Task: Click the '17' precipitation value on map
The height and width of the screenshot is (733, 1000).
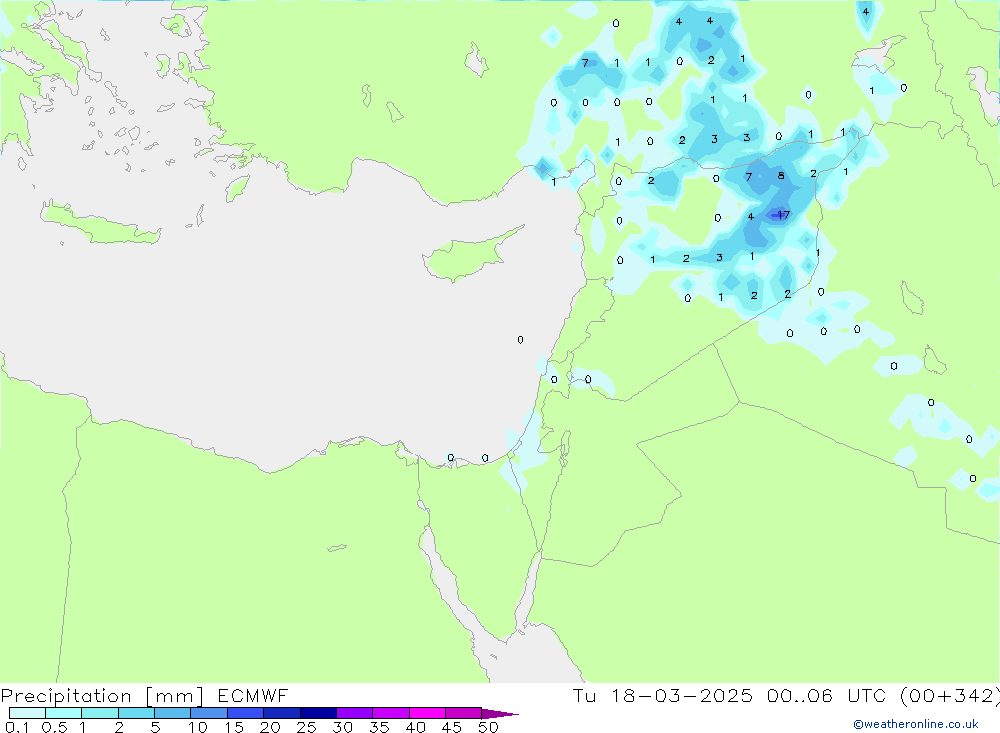Action: coord(783,215)
